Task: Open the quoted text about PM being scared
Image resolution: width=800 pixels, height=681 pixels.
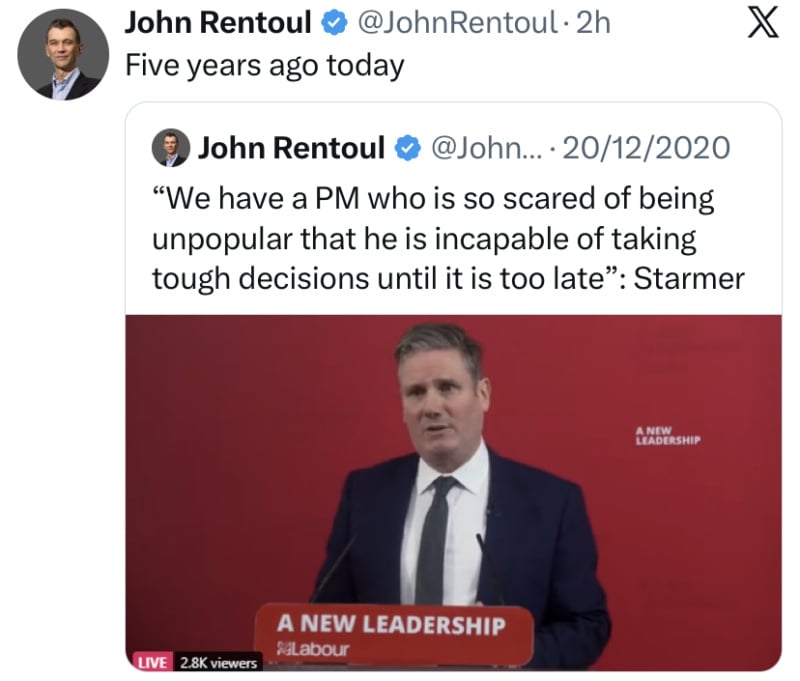Action: 448,238
